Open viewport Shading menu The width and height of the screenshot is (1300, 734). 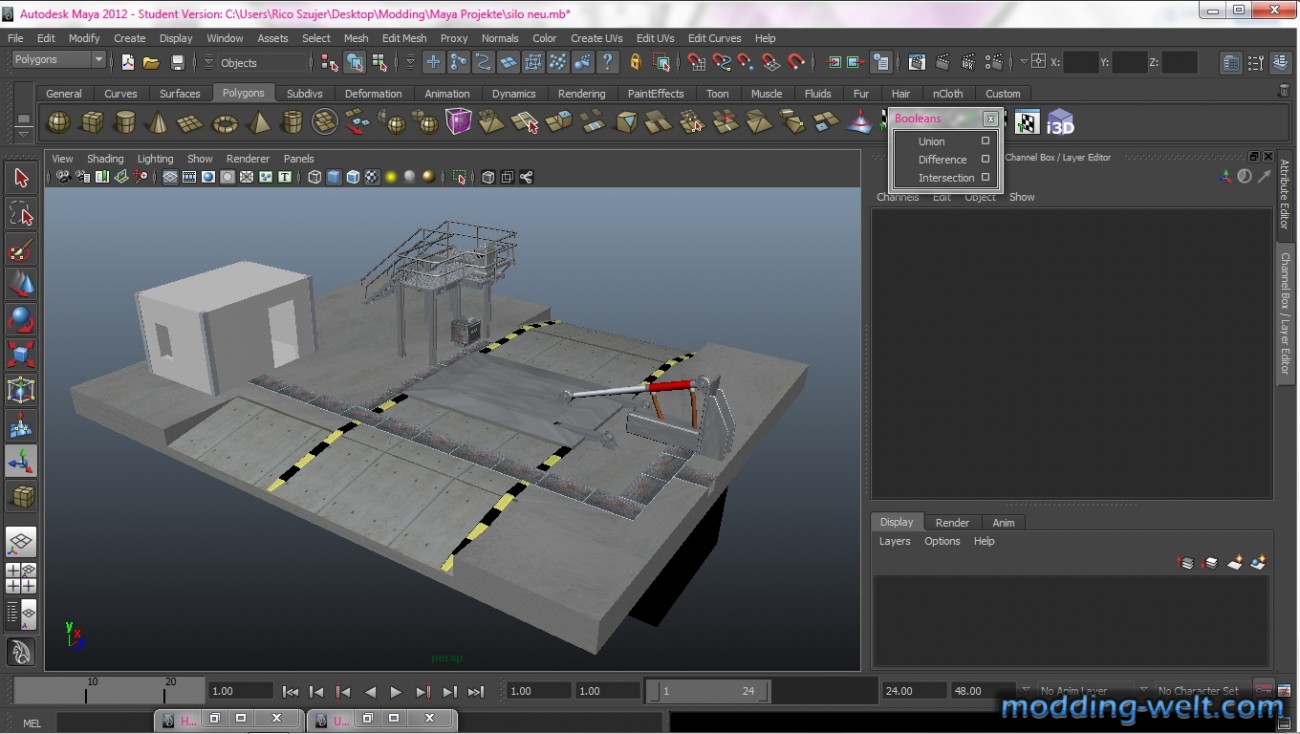[x=105, y=158]
